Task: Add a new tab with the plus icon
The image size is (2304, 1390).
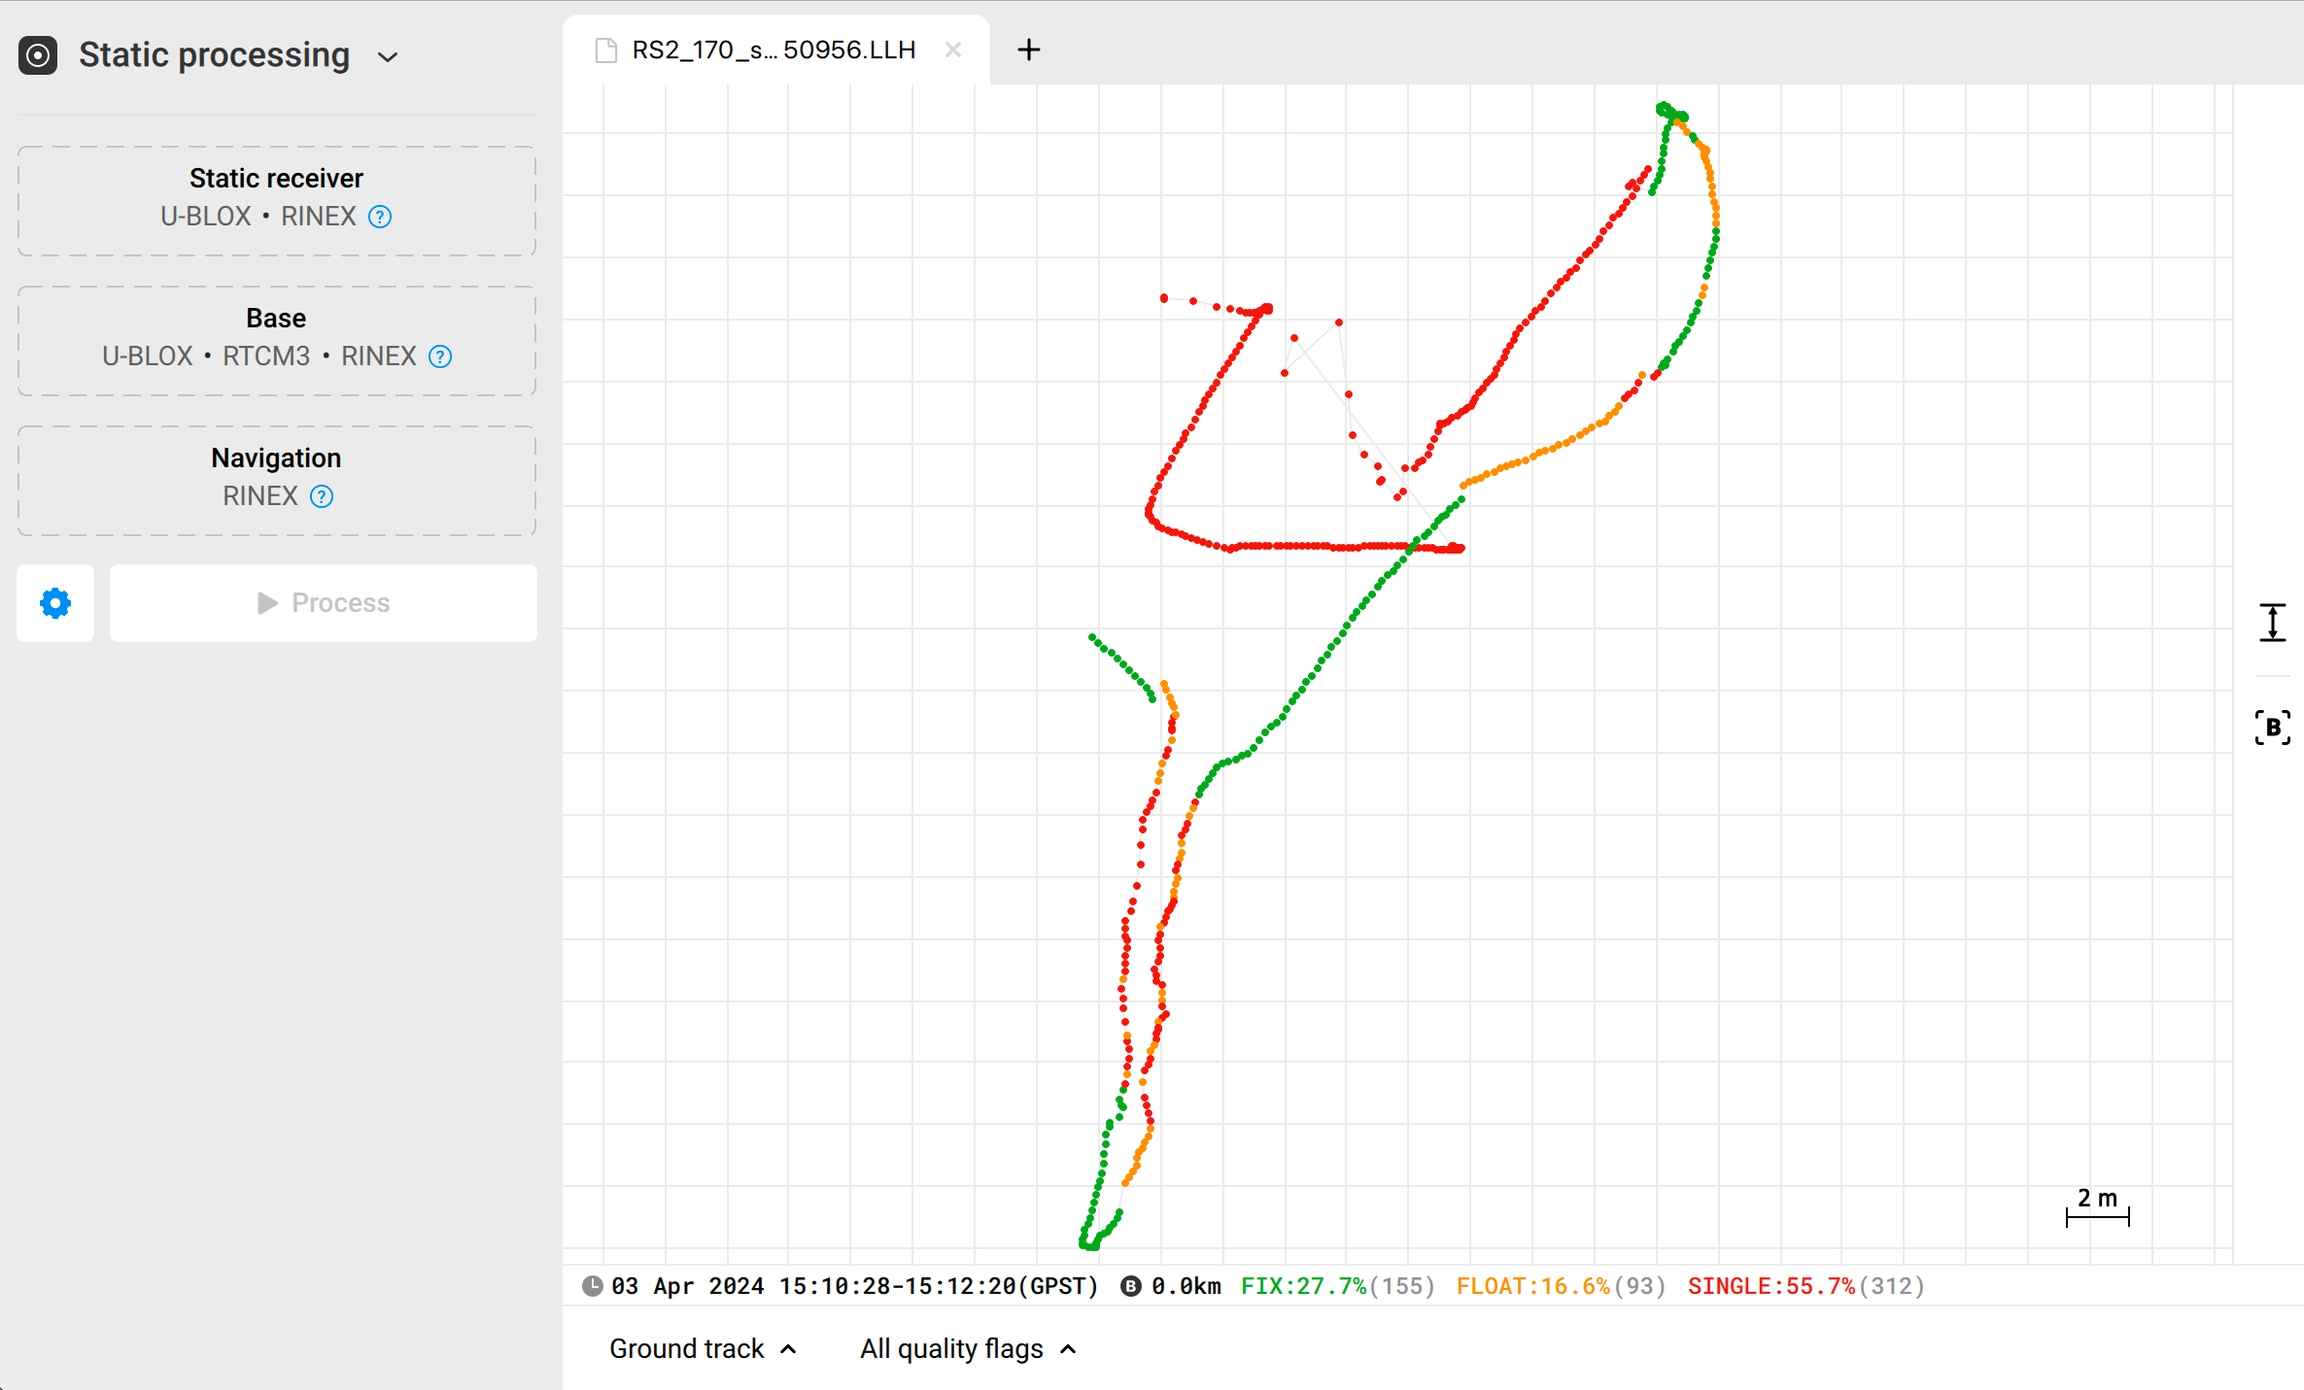Action: point(1028,50)
